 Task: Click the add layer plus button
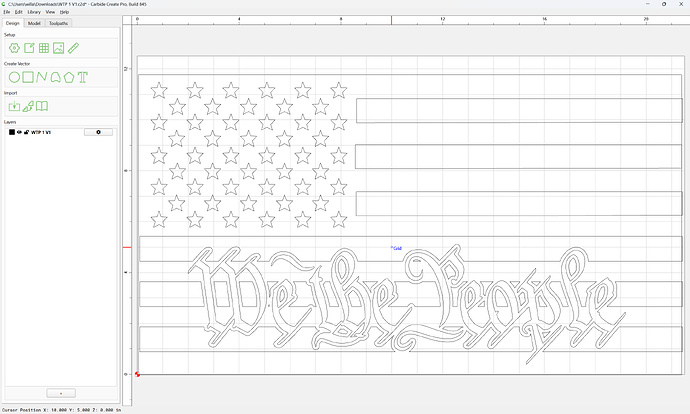point(61,393)
